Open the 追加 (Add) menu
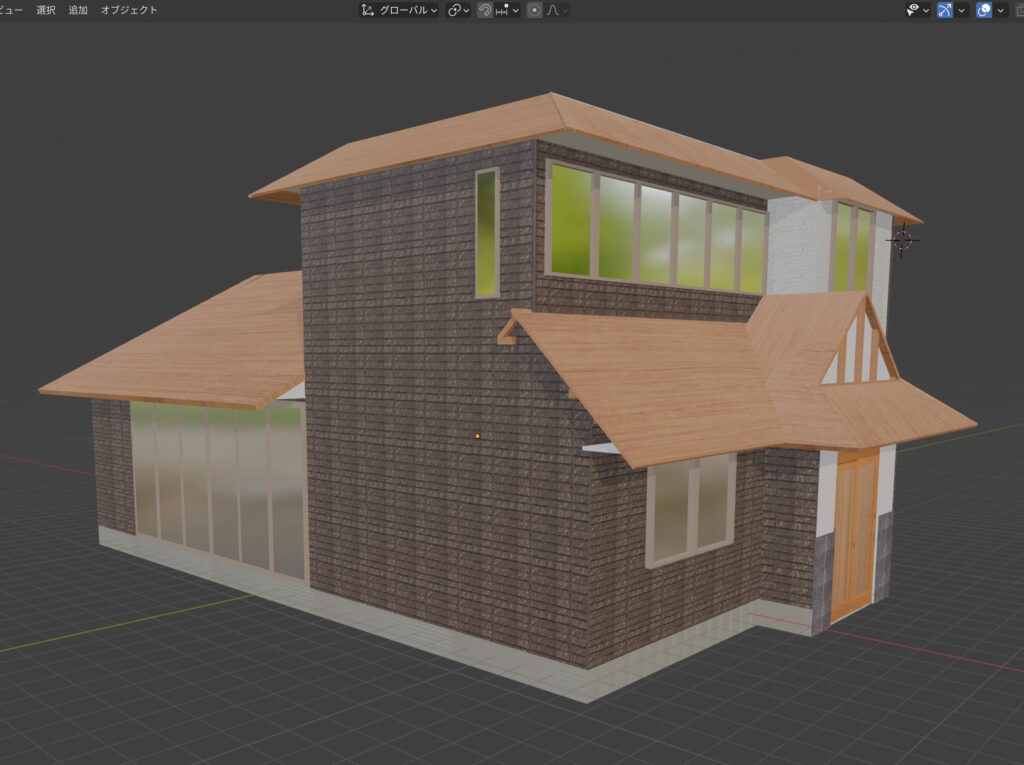 (78, 10)
